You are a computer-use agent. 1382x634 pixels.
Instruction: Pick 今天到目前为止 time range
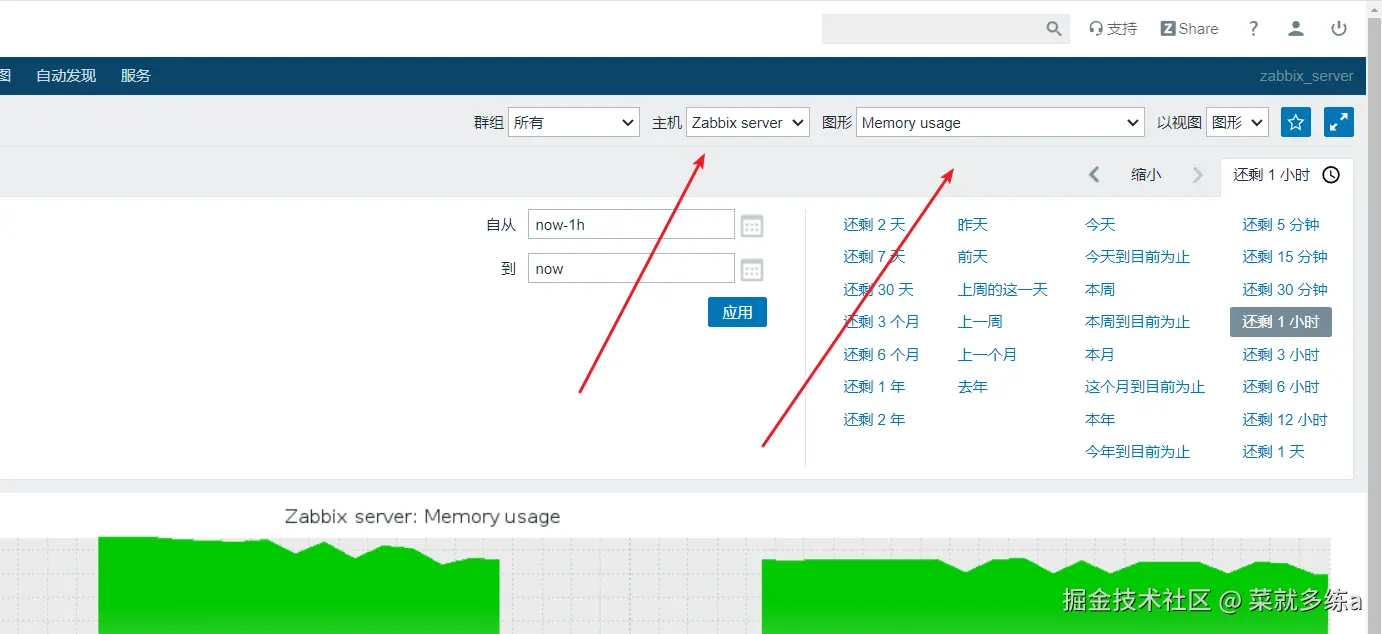1138,257
